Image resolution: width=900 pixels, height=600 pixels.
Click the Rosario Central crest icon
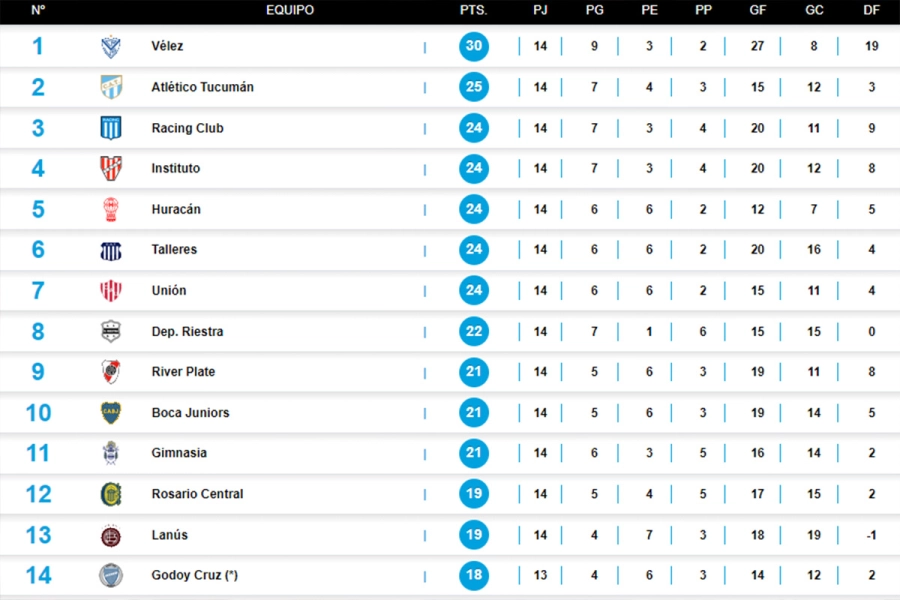110,494
